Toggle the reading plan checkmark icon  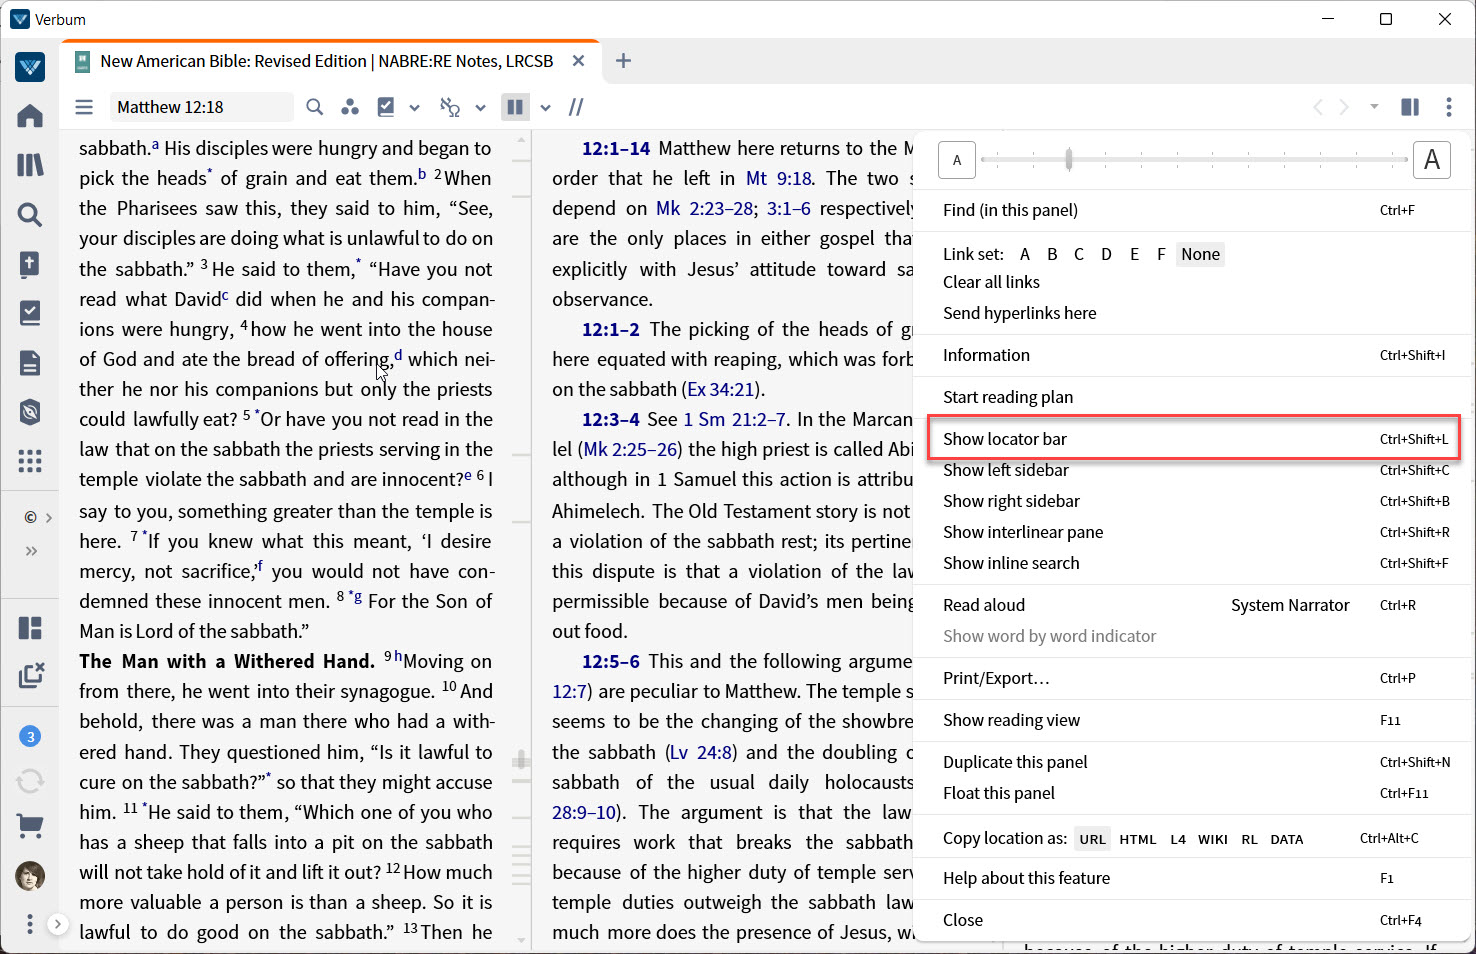click(x=385, y=107)
